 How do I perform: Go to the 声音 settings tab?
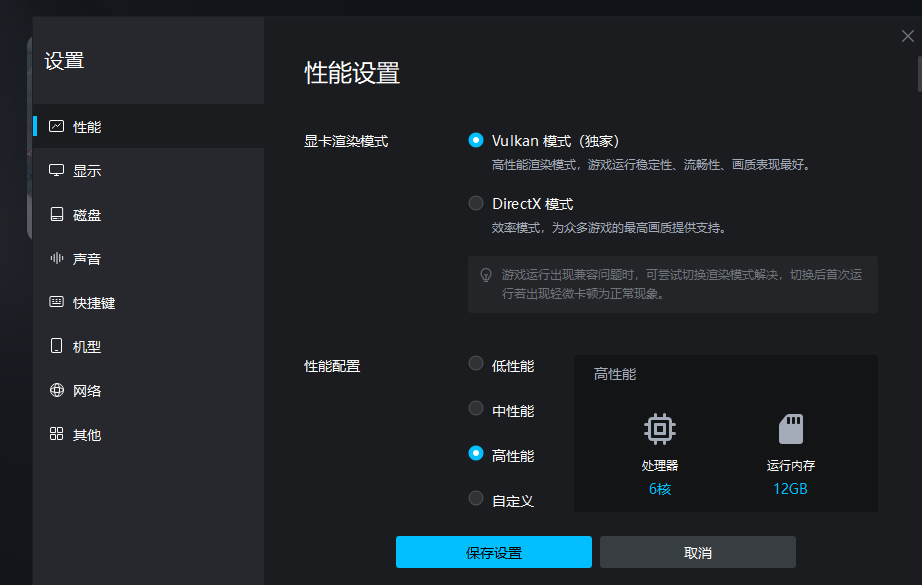point(148,259)
